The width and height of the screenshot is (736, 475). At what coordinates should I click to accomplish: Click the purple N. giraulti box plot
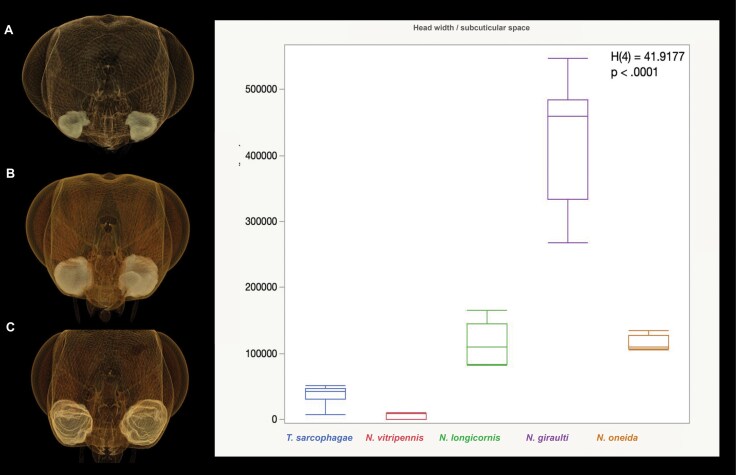(567, 150)
